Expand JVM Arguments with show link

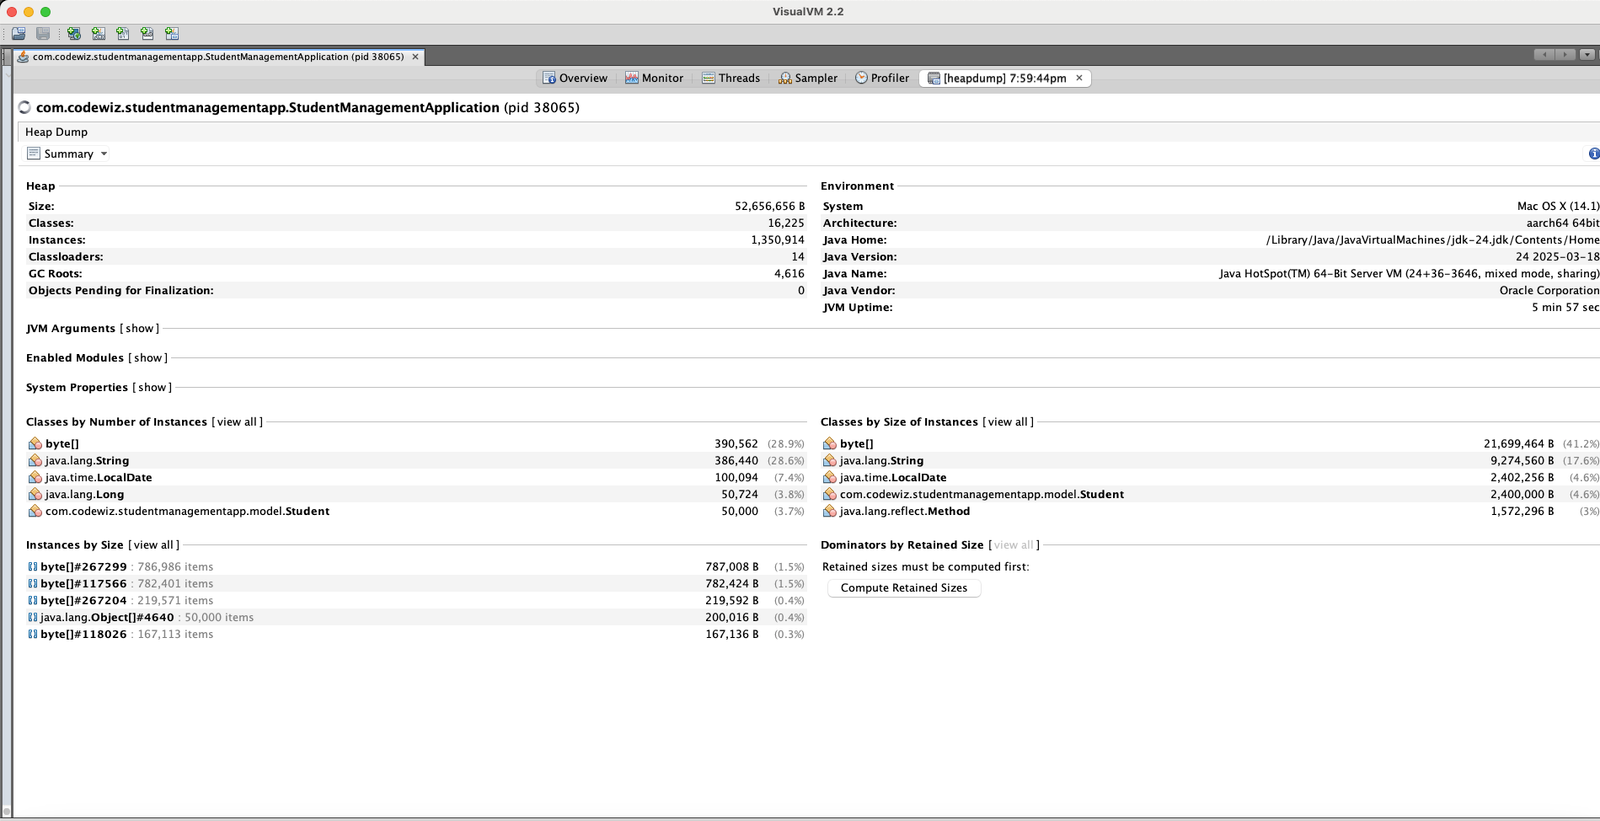[139, 329]
